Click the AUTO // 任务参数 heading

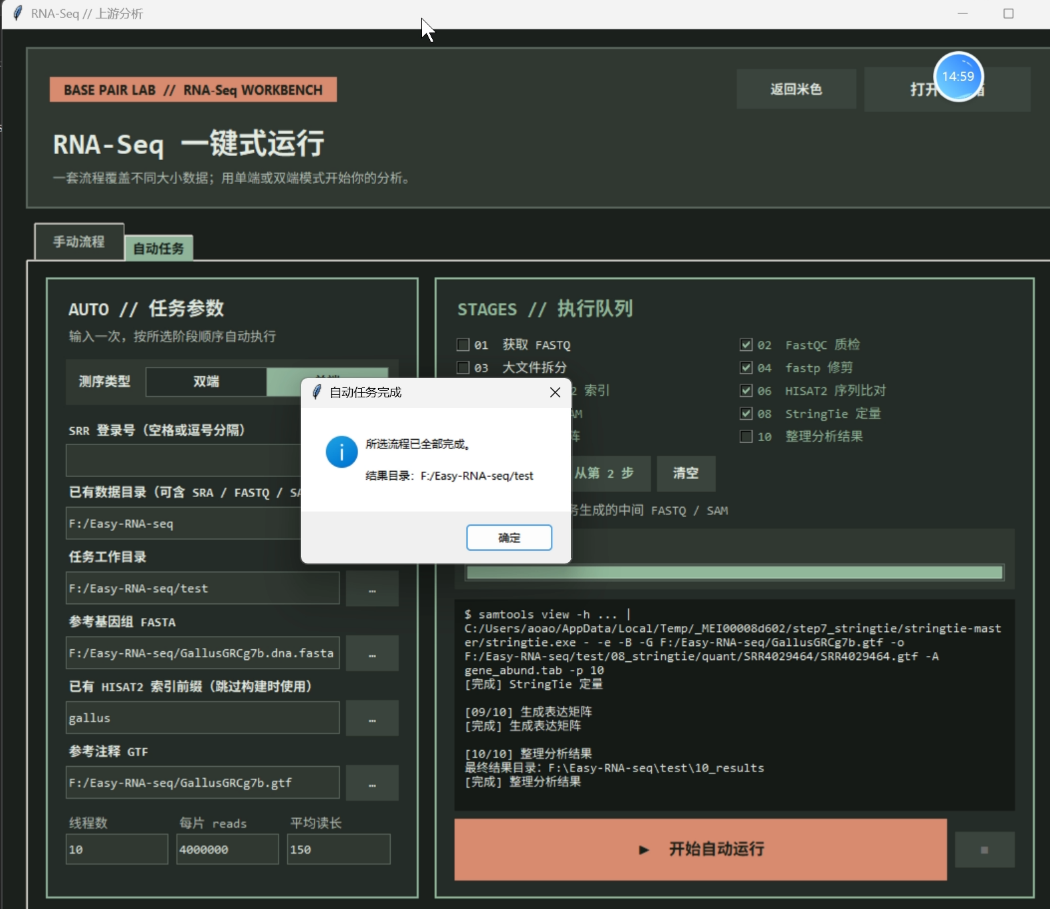pos(146,309)
